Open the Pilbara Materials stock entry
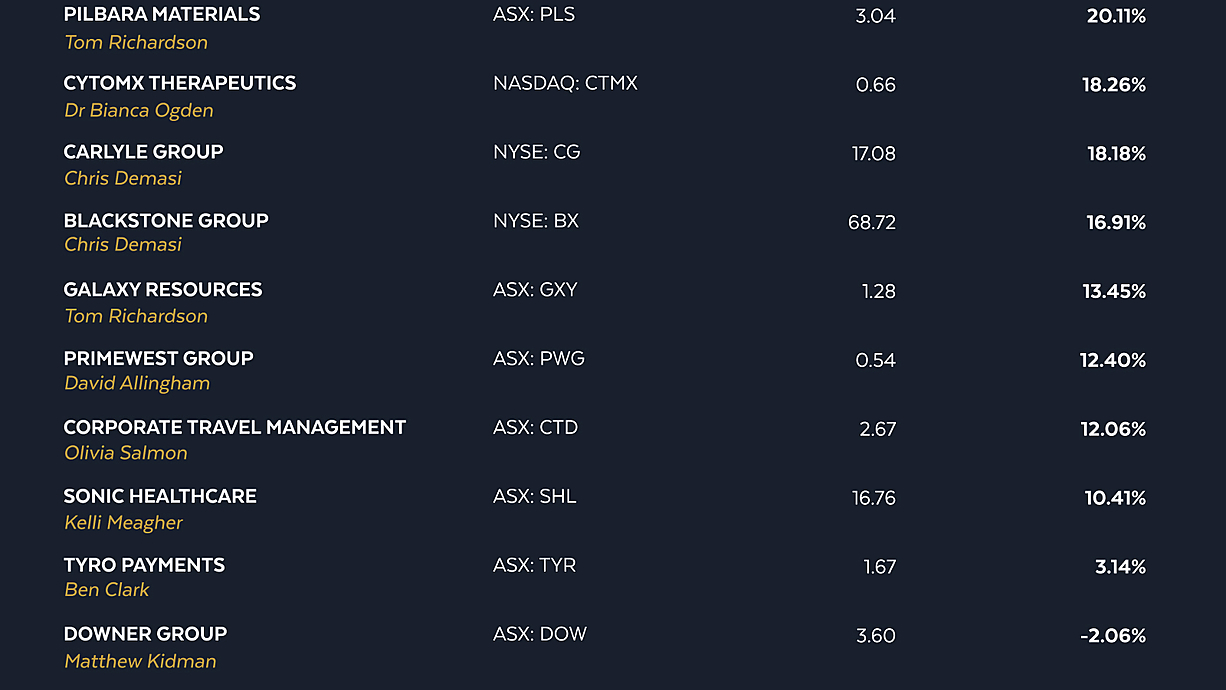This screenshot has width=1226, height=690. [161, 15]
